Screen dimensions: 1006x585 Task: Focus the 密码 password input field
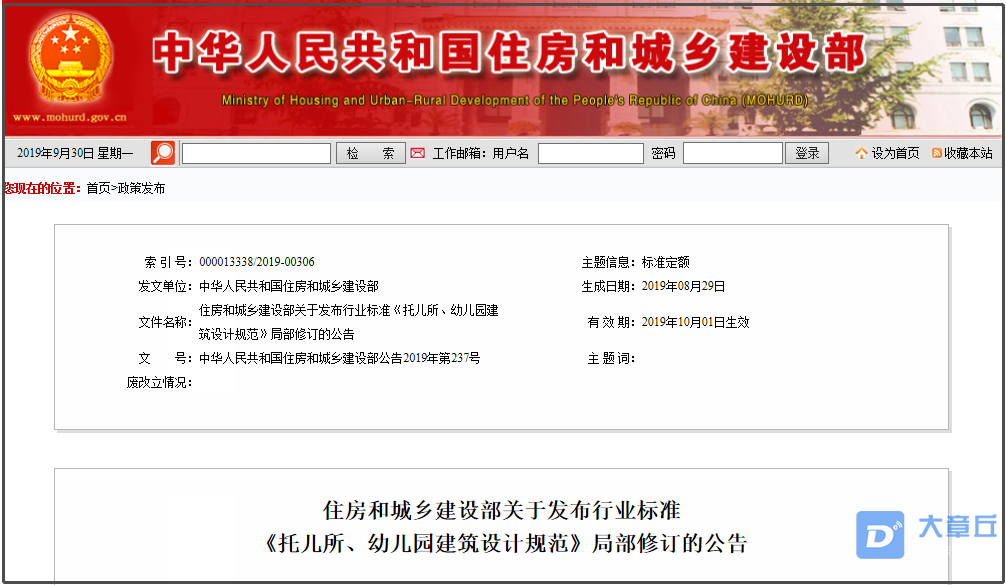[x=733, y=153]
